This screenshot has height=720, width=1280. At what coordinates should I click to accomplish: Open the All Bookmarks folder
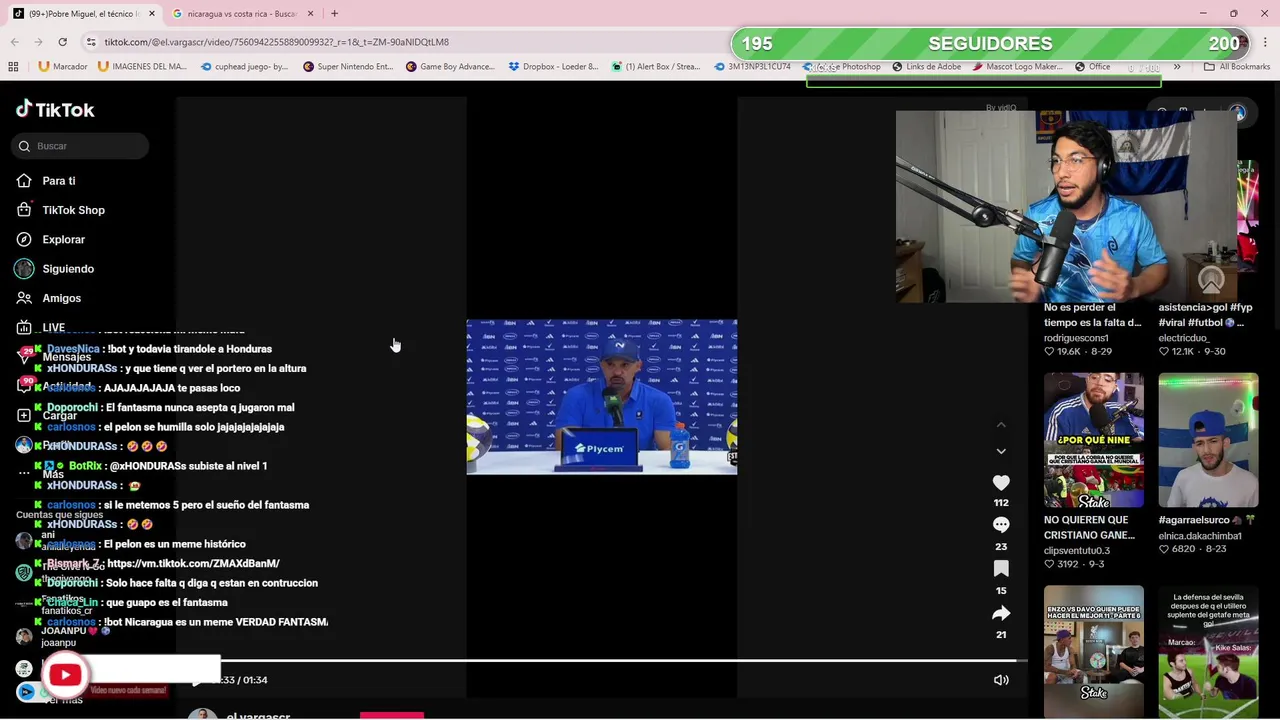[1237, 67]
